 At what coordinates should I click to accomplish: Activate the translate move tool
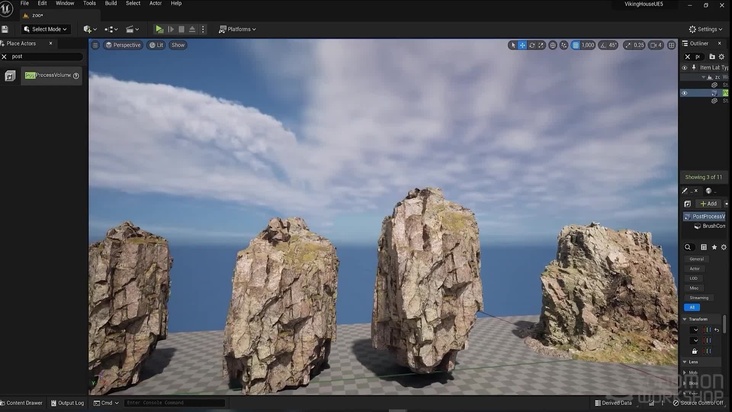[522, 45]
